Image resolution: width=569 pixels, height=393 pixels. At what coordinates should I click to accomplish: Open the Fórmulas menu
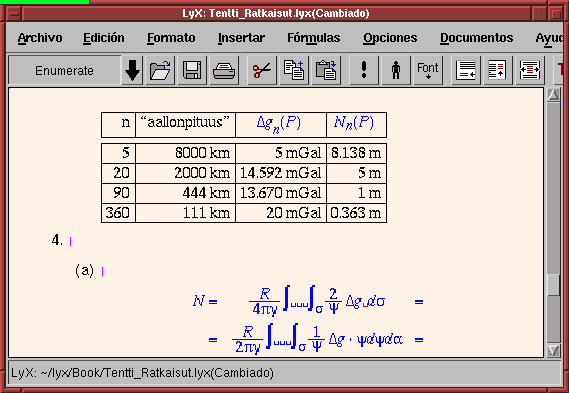point(314,38)
